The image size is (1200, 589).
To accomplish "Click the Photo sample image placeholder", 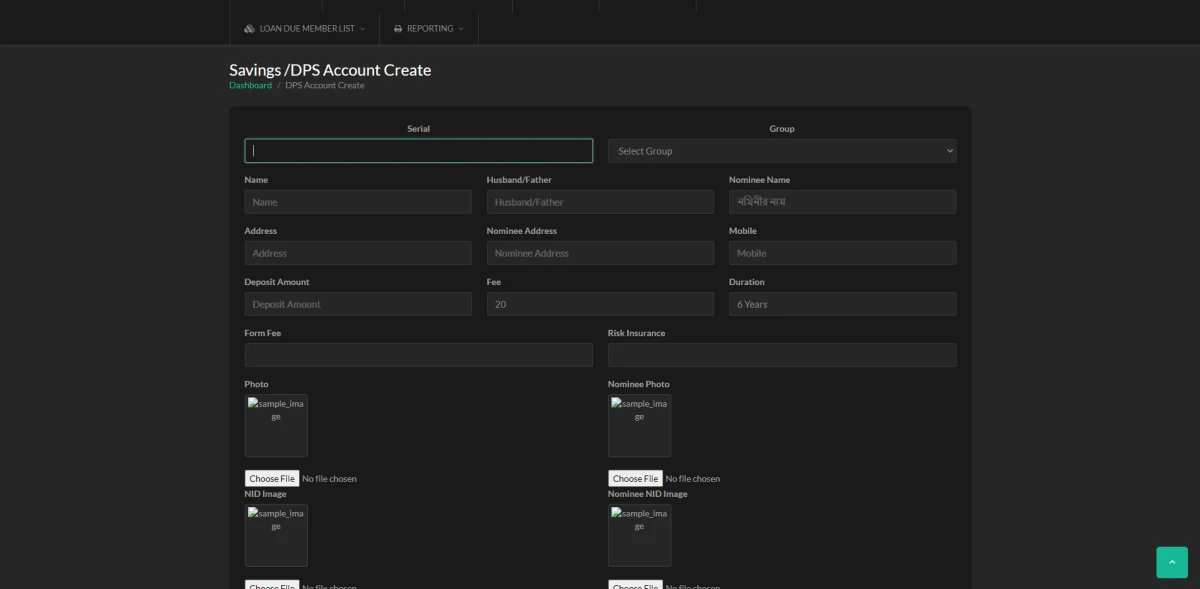I will (x=276, y=426).
